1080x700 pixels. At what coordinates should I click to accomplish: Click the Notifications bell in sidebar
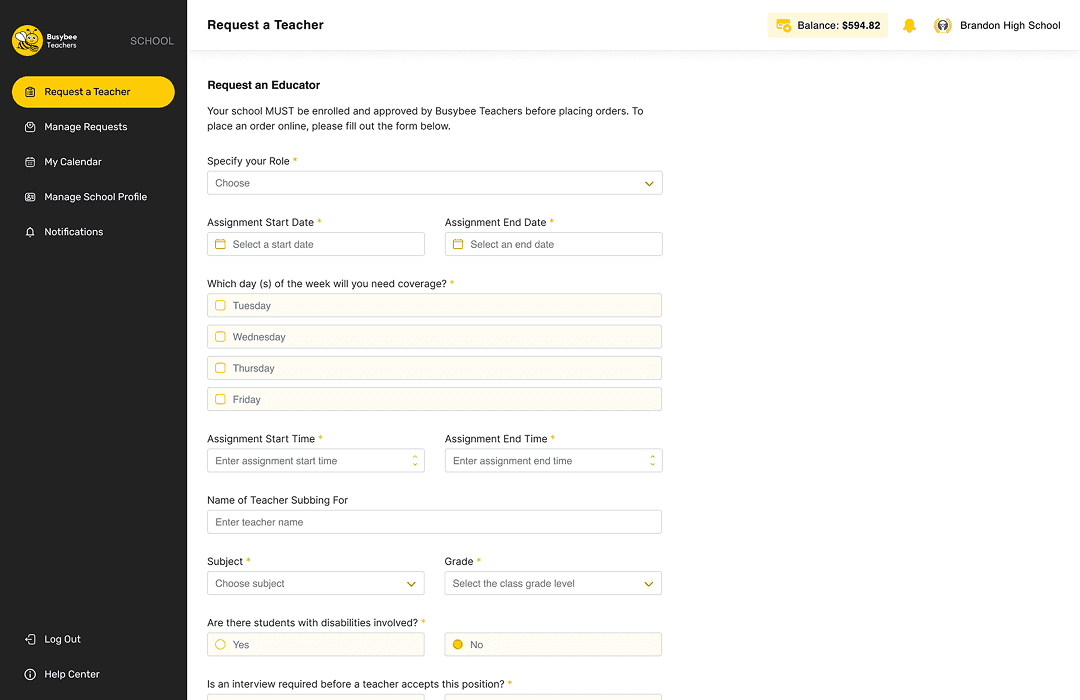28,231
